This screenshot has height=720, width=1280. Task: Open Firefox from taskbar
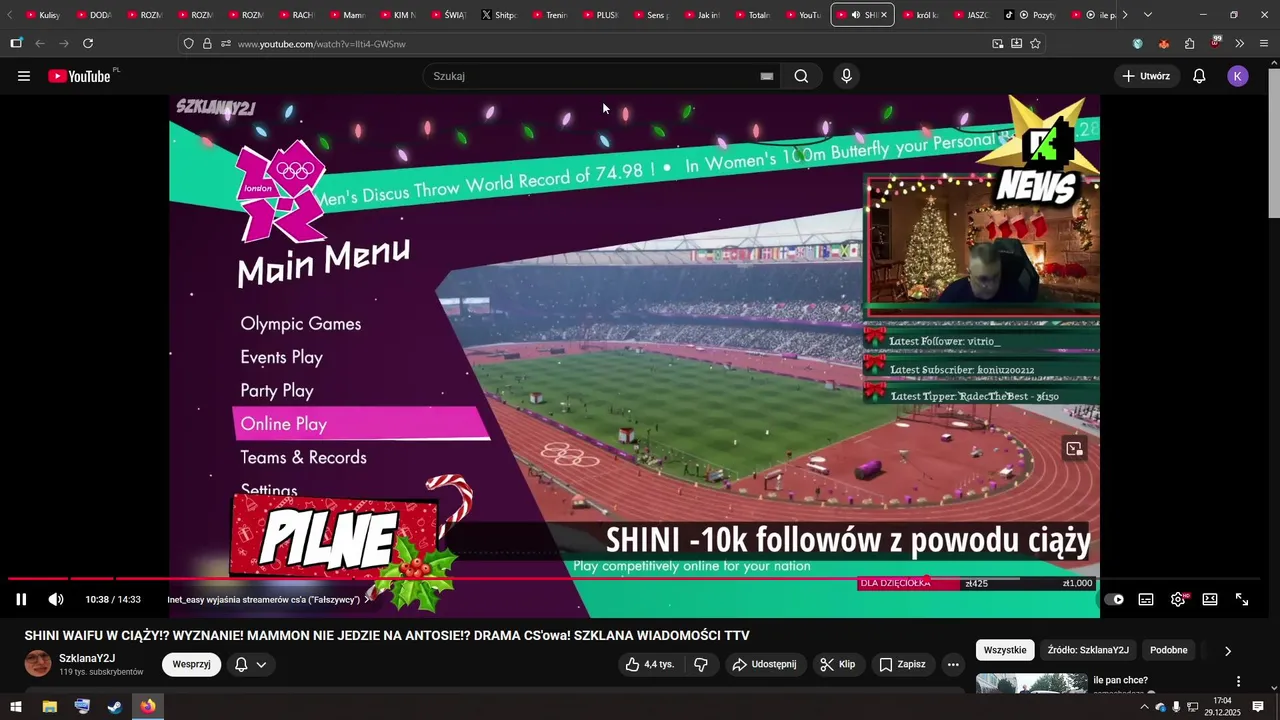coord(148,707)
